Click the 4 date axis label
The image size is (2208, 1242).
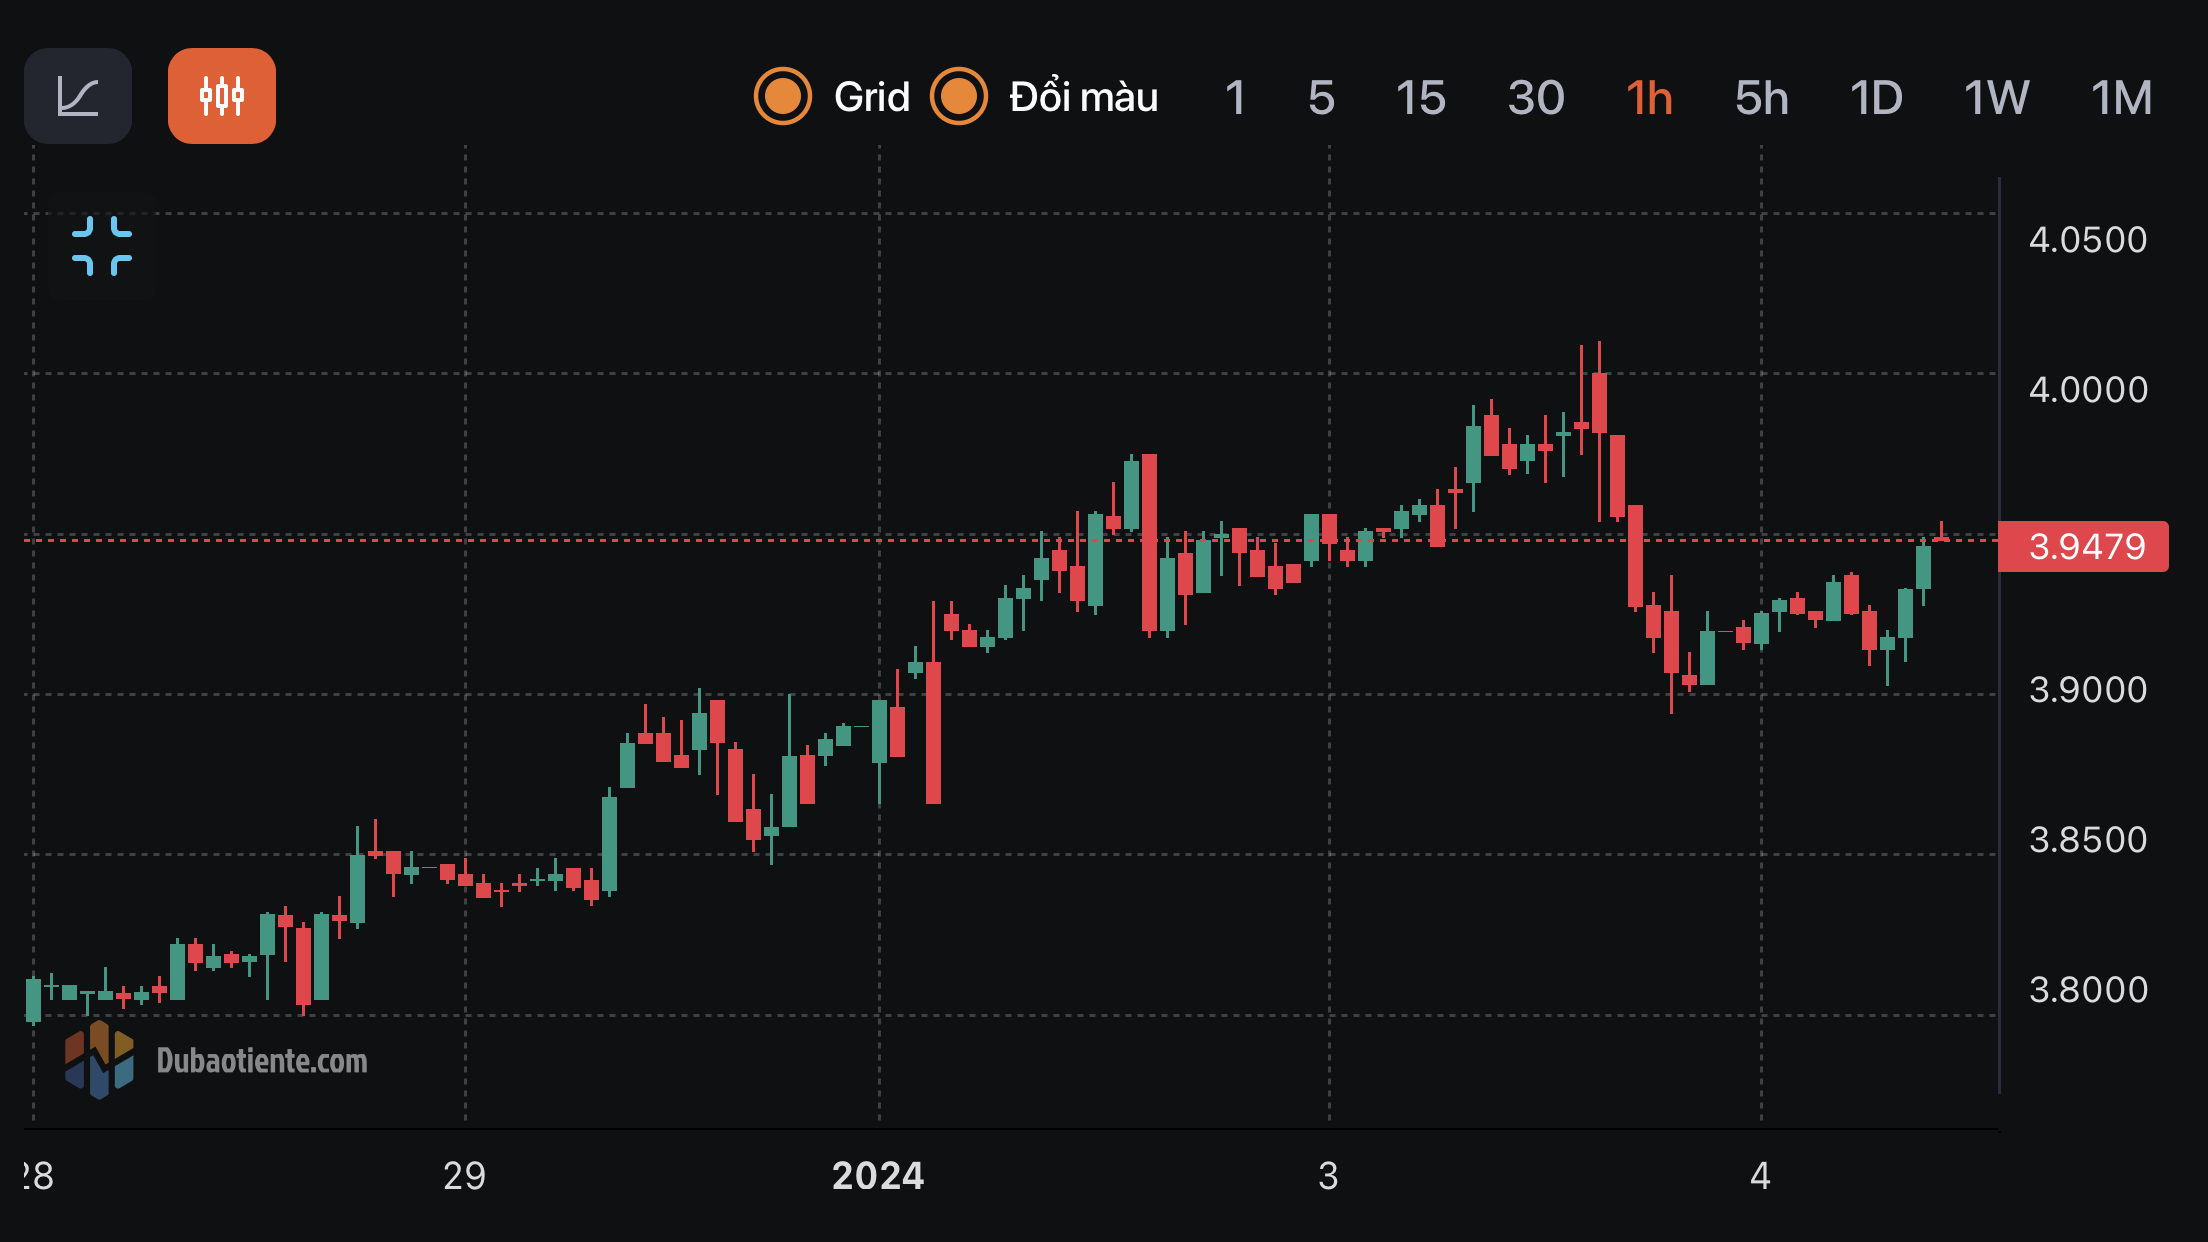(1760, 1176)
